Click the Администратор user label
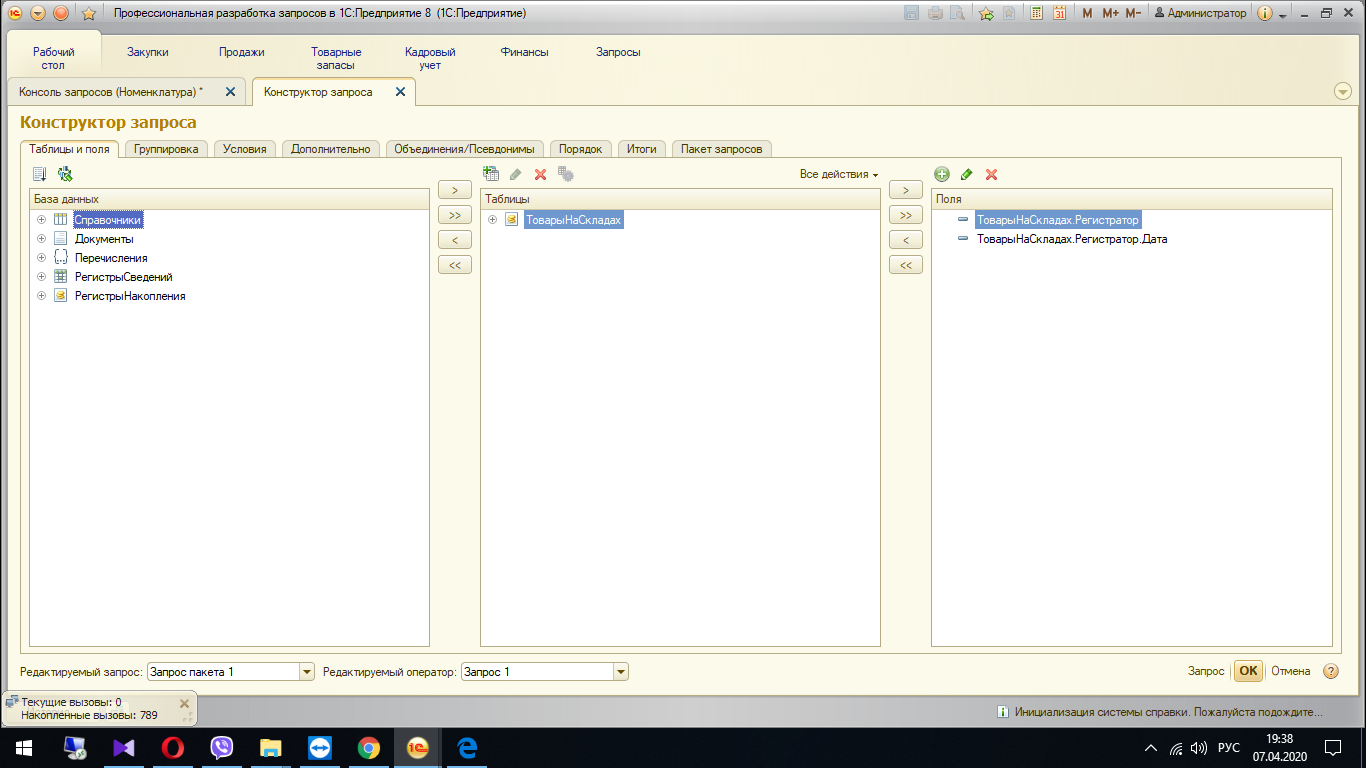 (1201, 13)
